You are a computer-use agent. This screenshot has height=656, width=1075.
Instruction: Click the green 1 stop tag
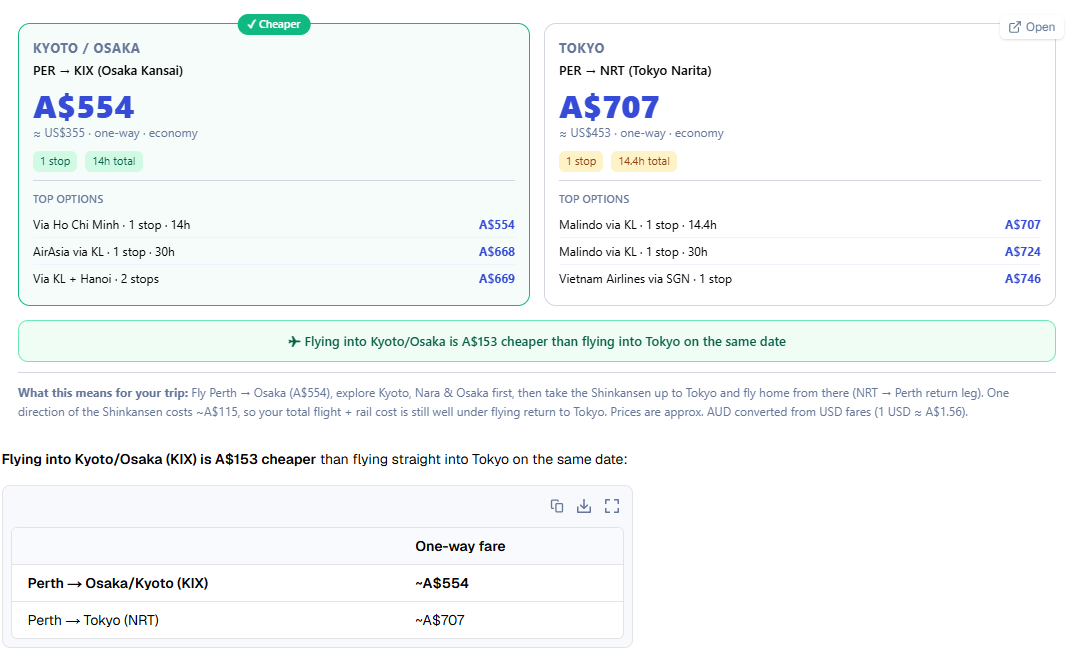point(55,161)
